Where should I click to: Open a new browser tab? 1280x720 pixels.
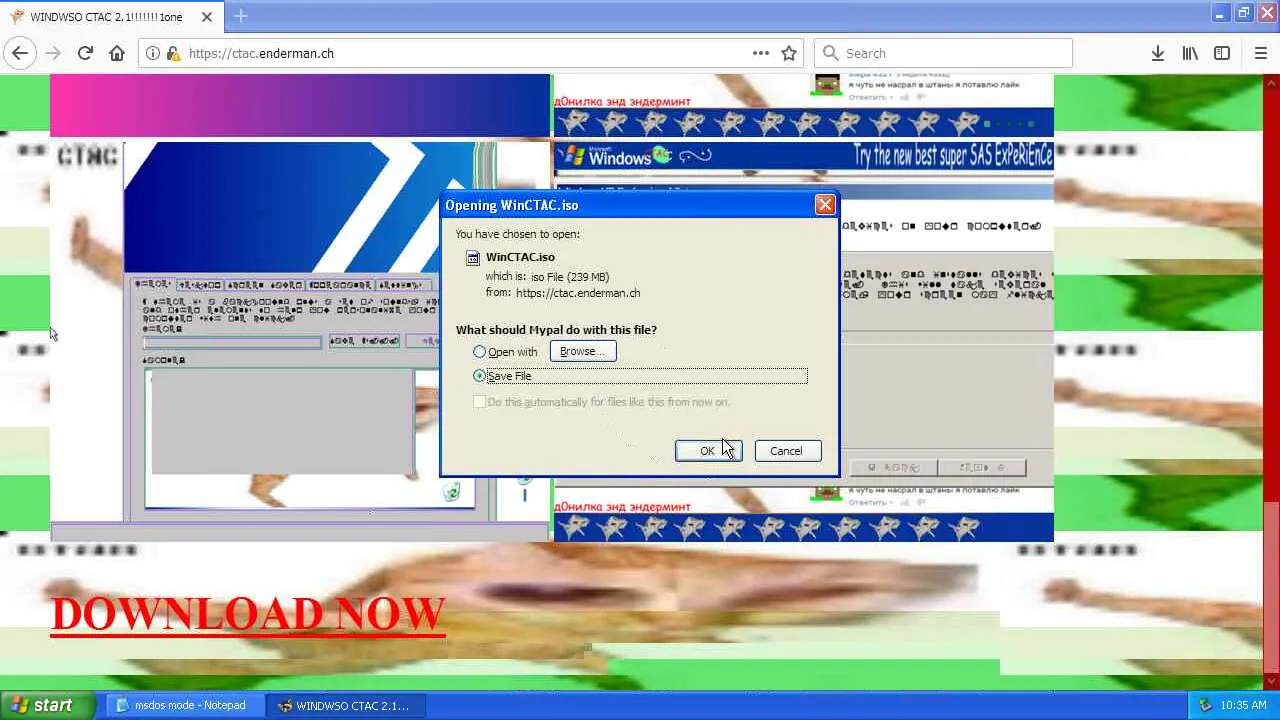coord(241,16)
